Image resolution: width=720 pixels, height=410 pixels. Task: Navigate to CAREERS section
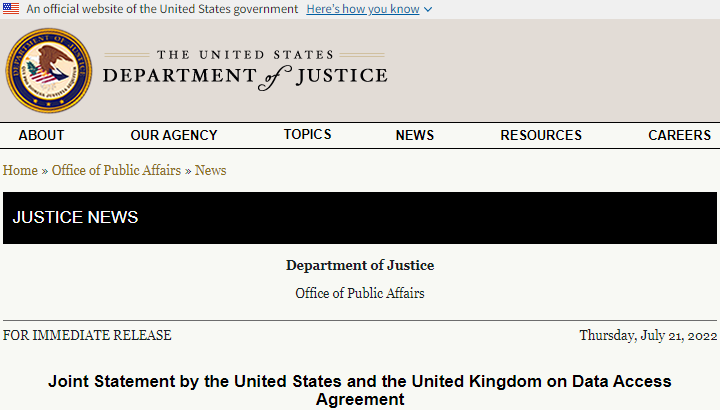[680, 135]
